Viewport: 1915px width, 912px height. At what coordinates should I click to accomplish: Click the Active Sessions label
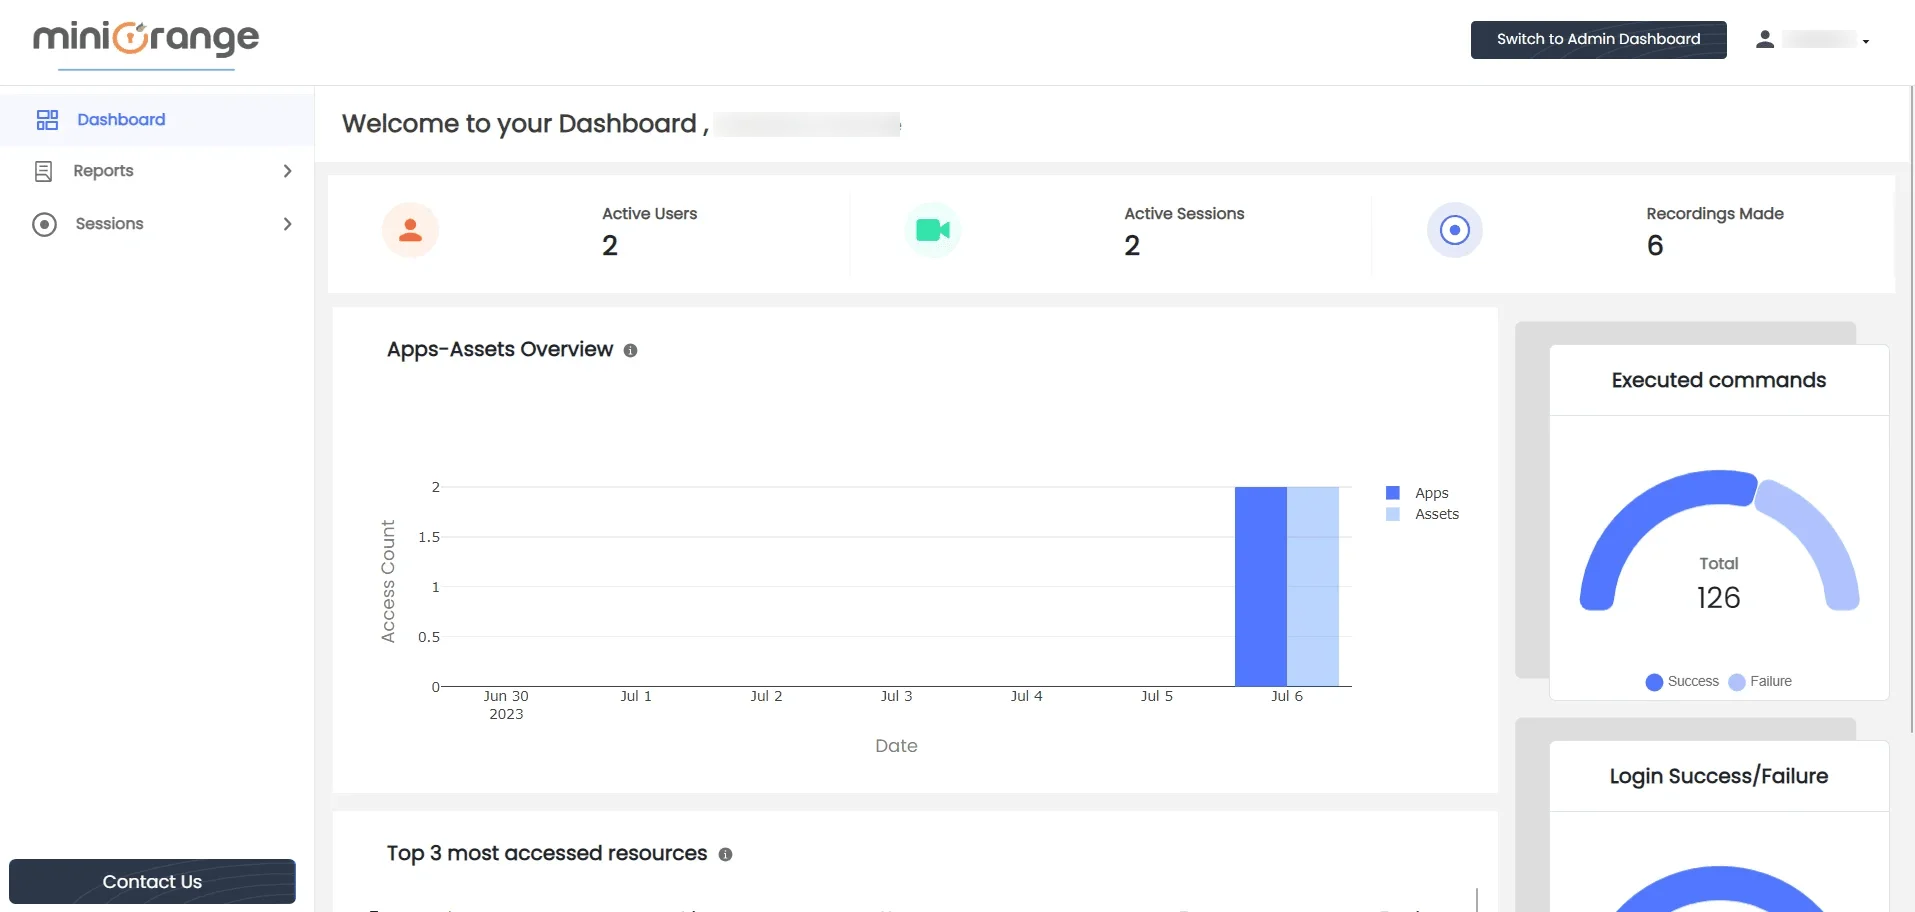(1184, 214)
